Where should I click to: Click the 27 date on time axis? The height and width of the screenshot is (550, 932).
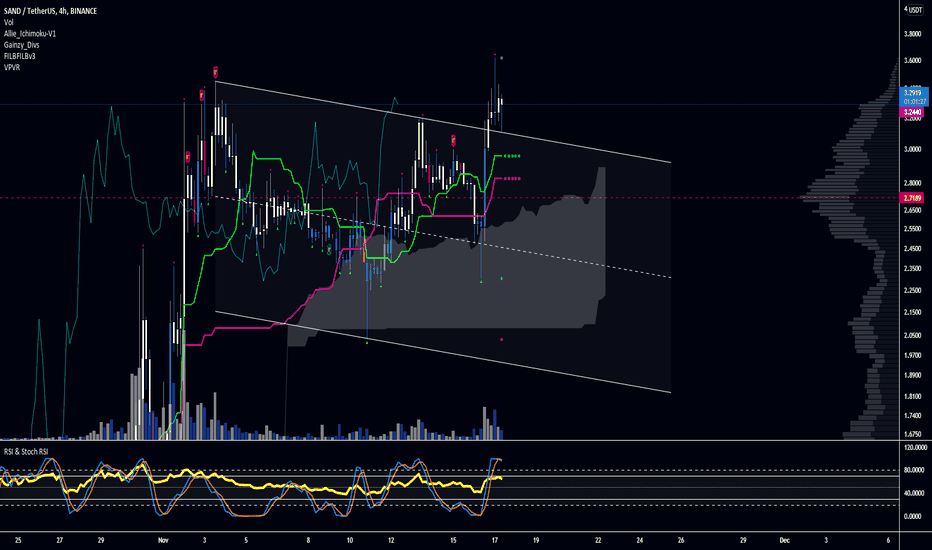tap(59, 540)
